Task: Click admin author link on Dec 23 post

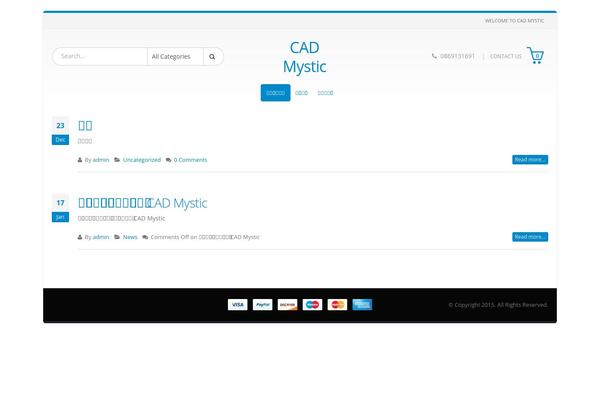Action: click(x=101, y=160)
